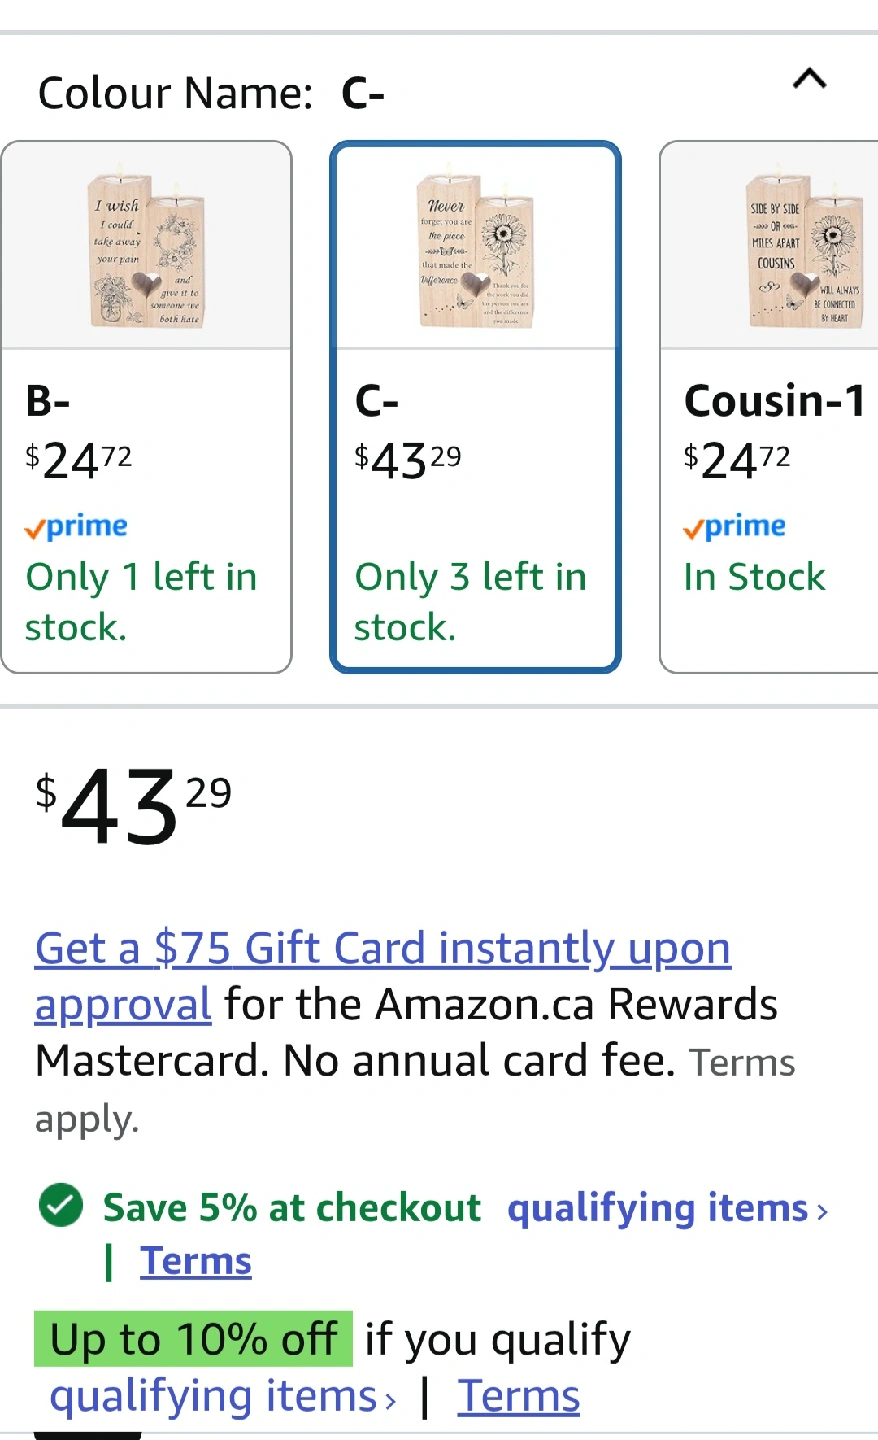Collapse the Colour Name chevron
The height and width of the screenshot is (1440, 878).
[x=809, y=79]
